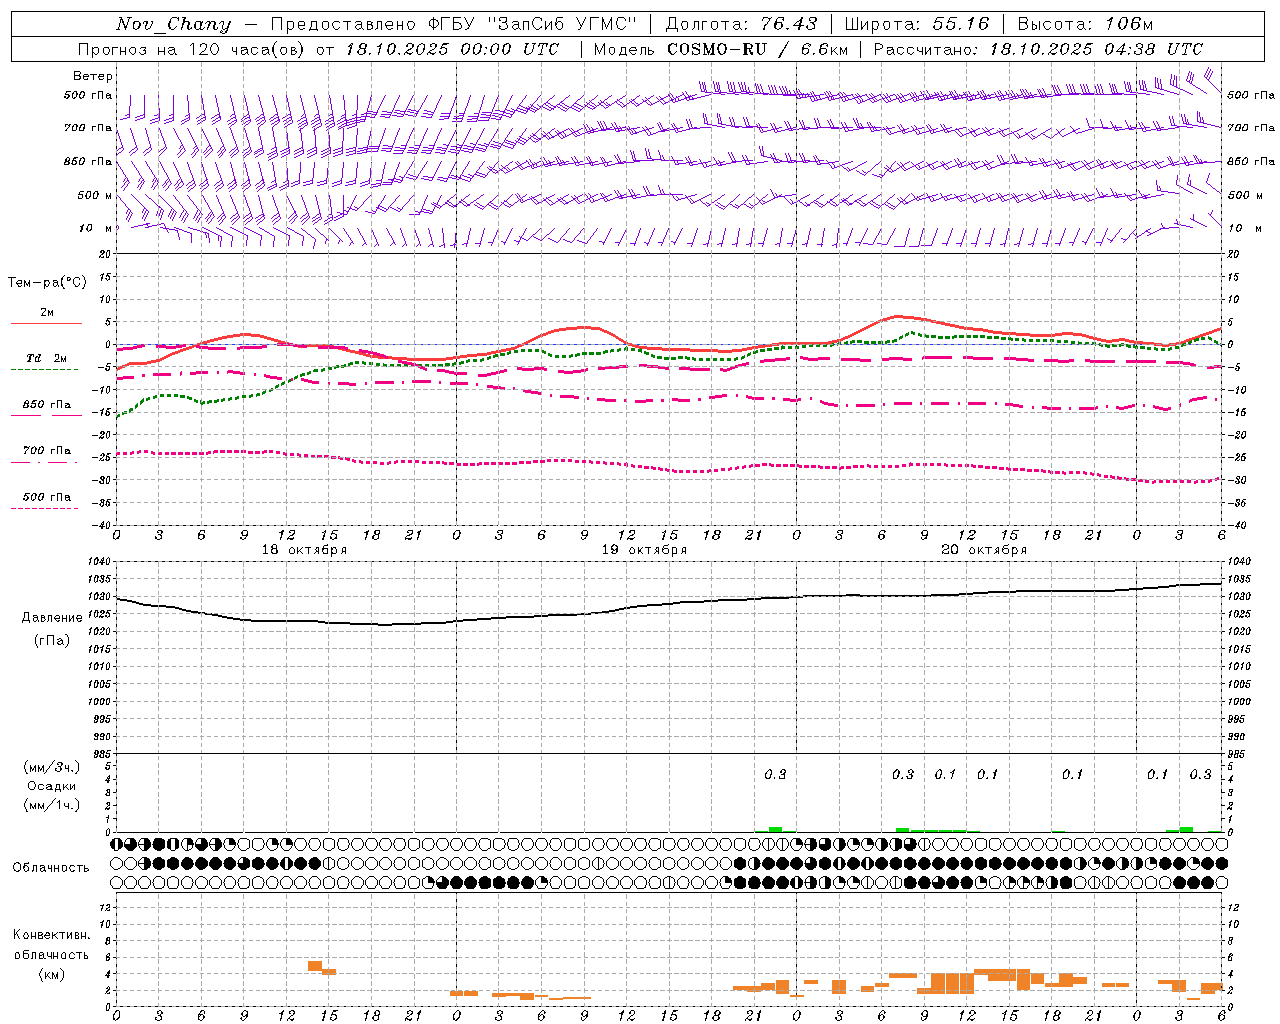Click the first 0.3 precipitation value on October 19
1280x1024 pixels.
point(775,774)
